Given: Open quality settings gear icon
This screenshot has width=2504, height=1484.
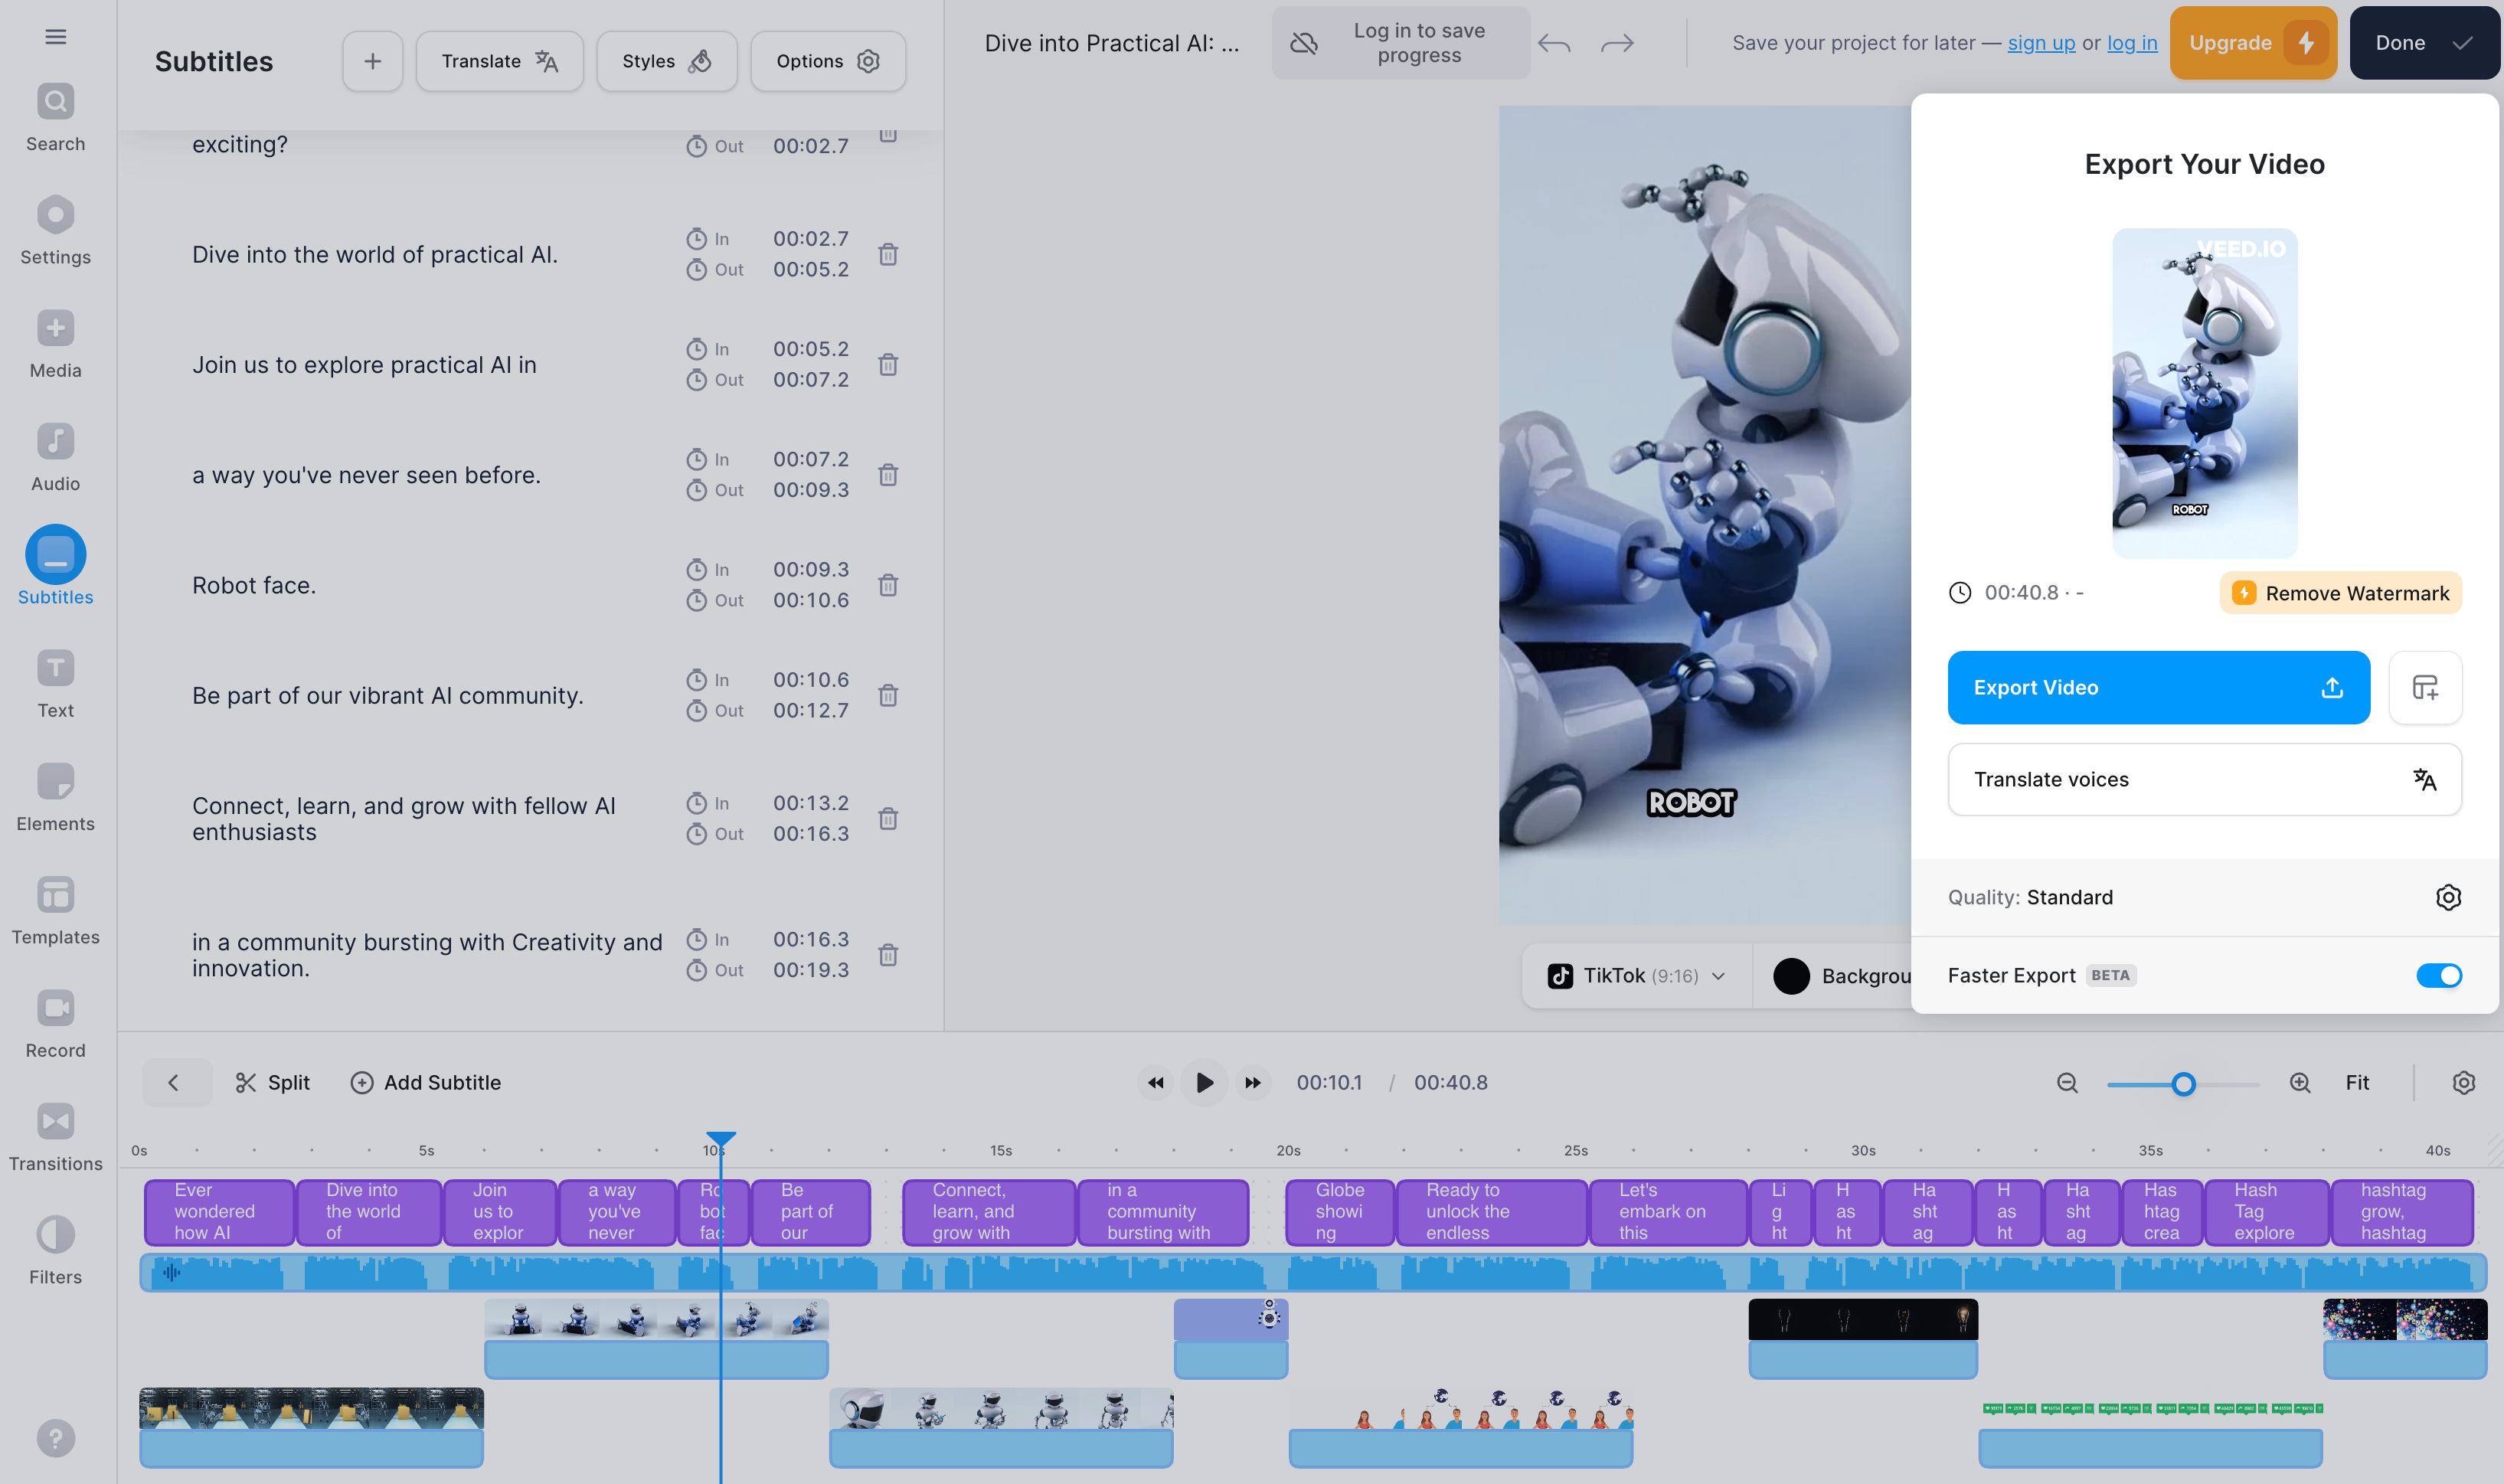Looking at the screenshot, I should point(2447,897).
